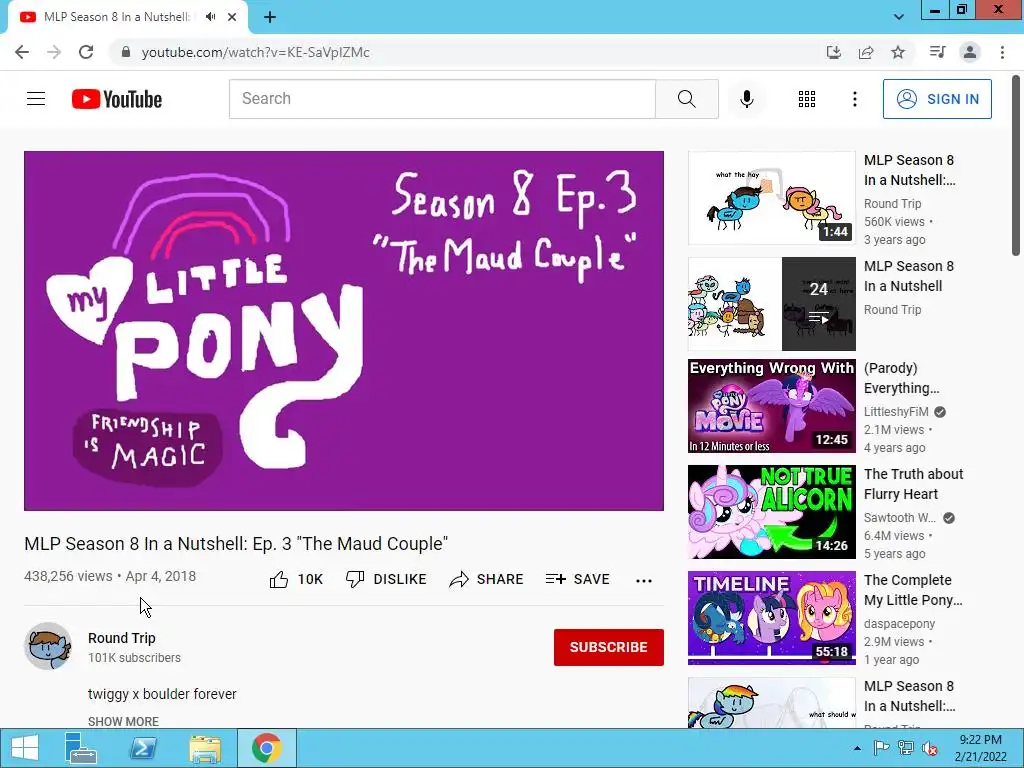Image resolution: width=1024 pixels, height=768 pixels.
Task: Launch PowerShell from taskbar
Action: coord(142,748)
